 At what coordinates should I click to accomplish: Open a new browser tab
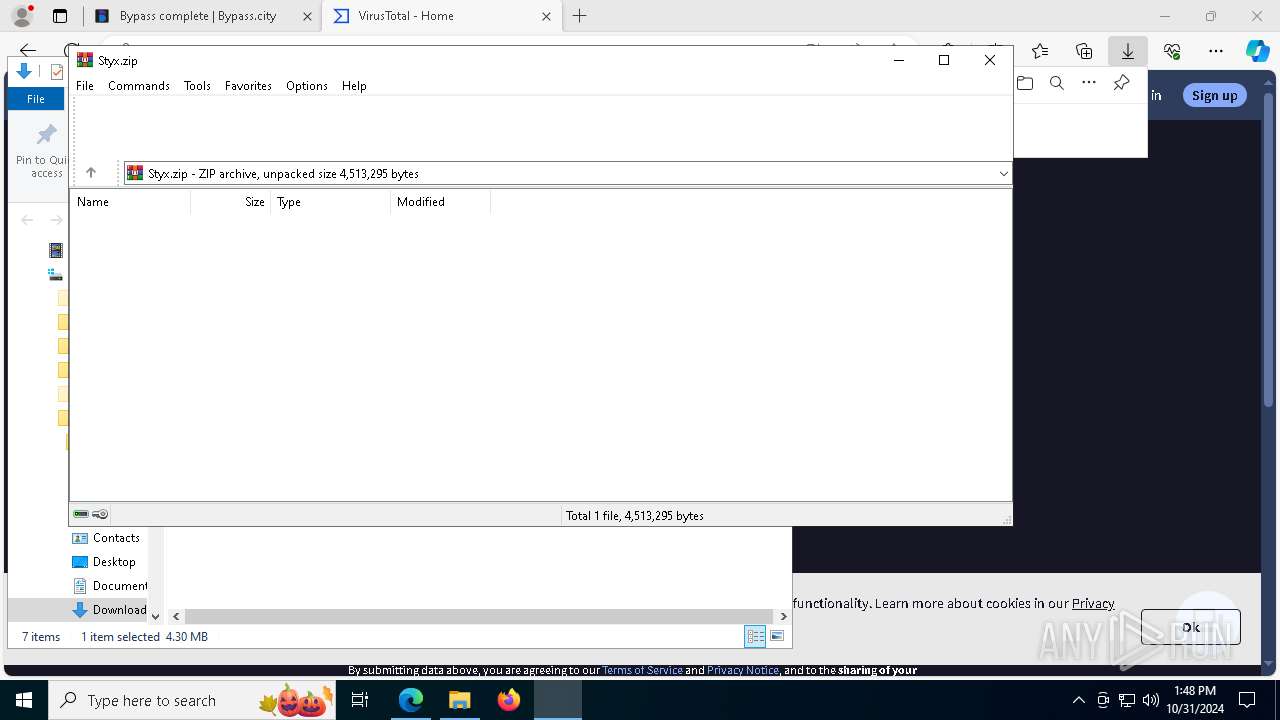point(580,16)
